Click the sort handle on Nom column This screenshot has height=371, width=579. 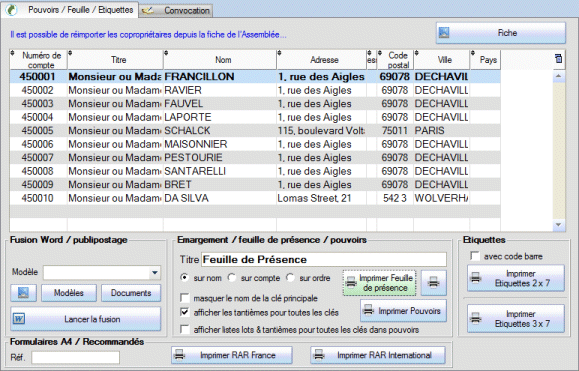[166, 53]
